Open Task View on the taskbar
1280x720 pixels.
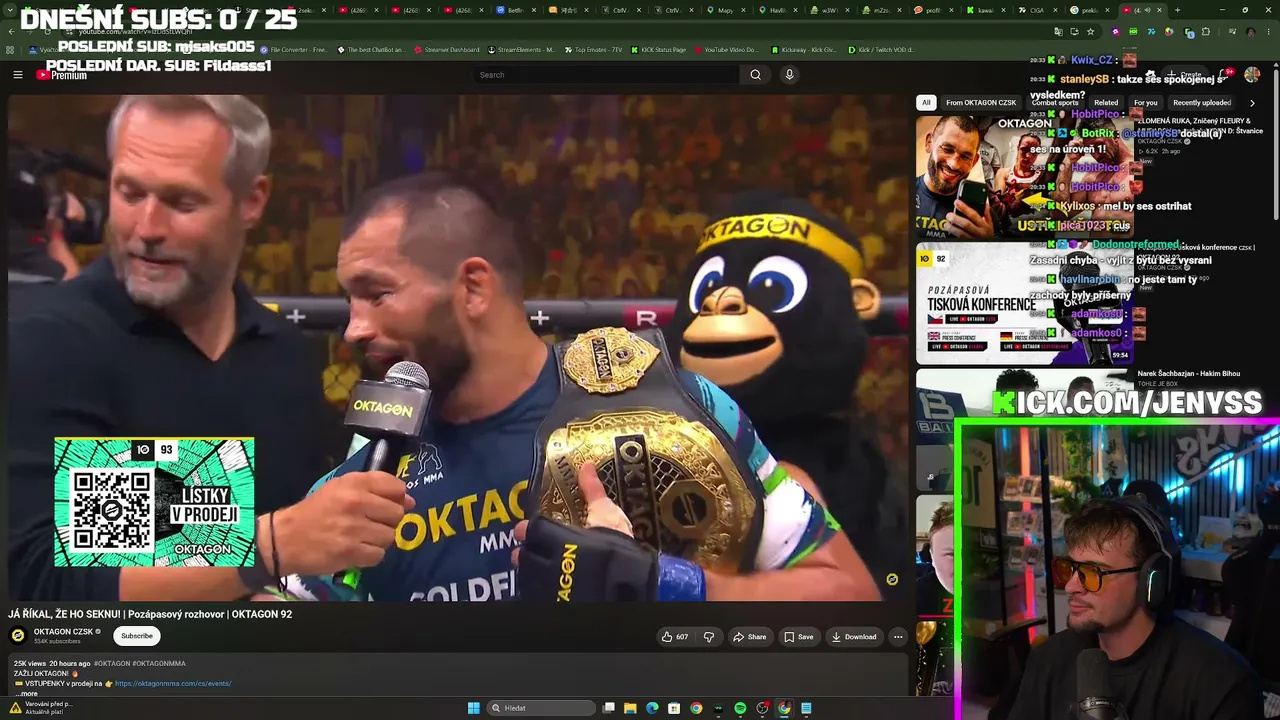click(x=608, y=708)
